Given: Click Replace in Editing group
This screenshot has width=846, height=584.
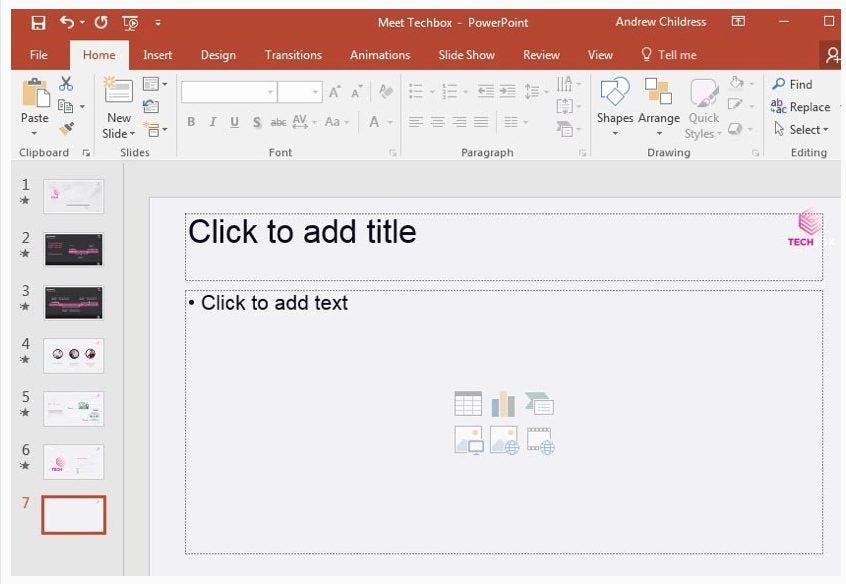Looking at the screenshot, I should pos(801,107).
